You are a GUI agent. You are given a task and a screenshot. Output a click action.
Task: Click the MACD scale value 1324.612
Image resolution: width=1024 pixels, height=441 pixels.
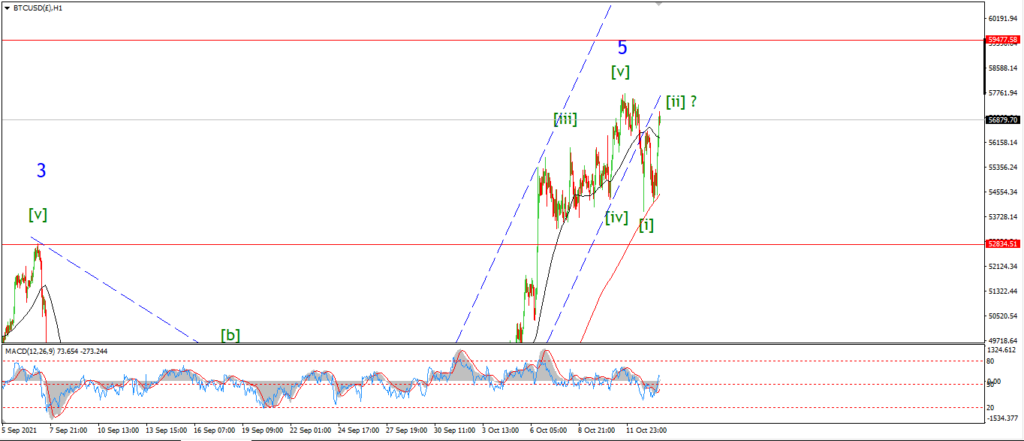coord(1004,350)
